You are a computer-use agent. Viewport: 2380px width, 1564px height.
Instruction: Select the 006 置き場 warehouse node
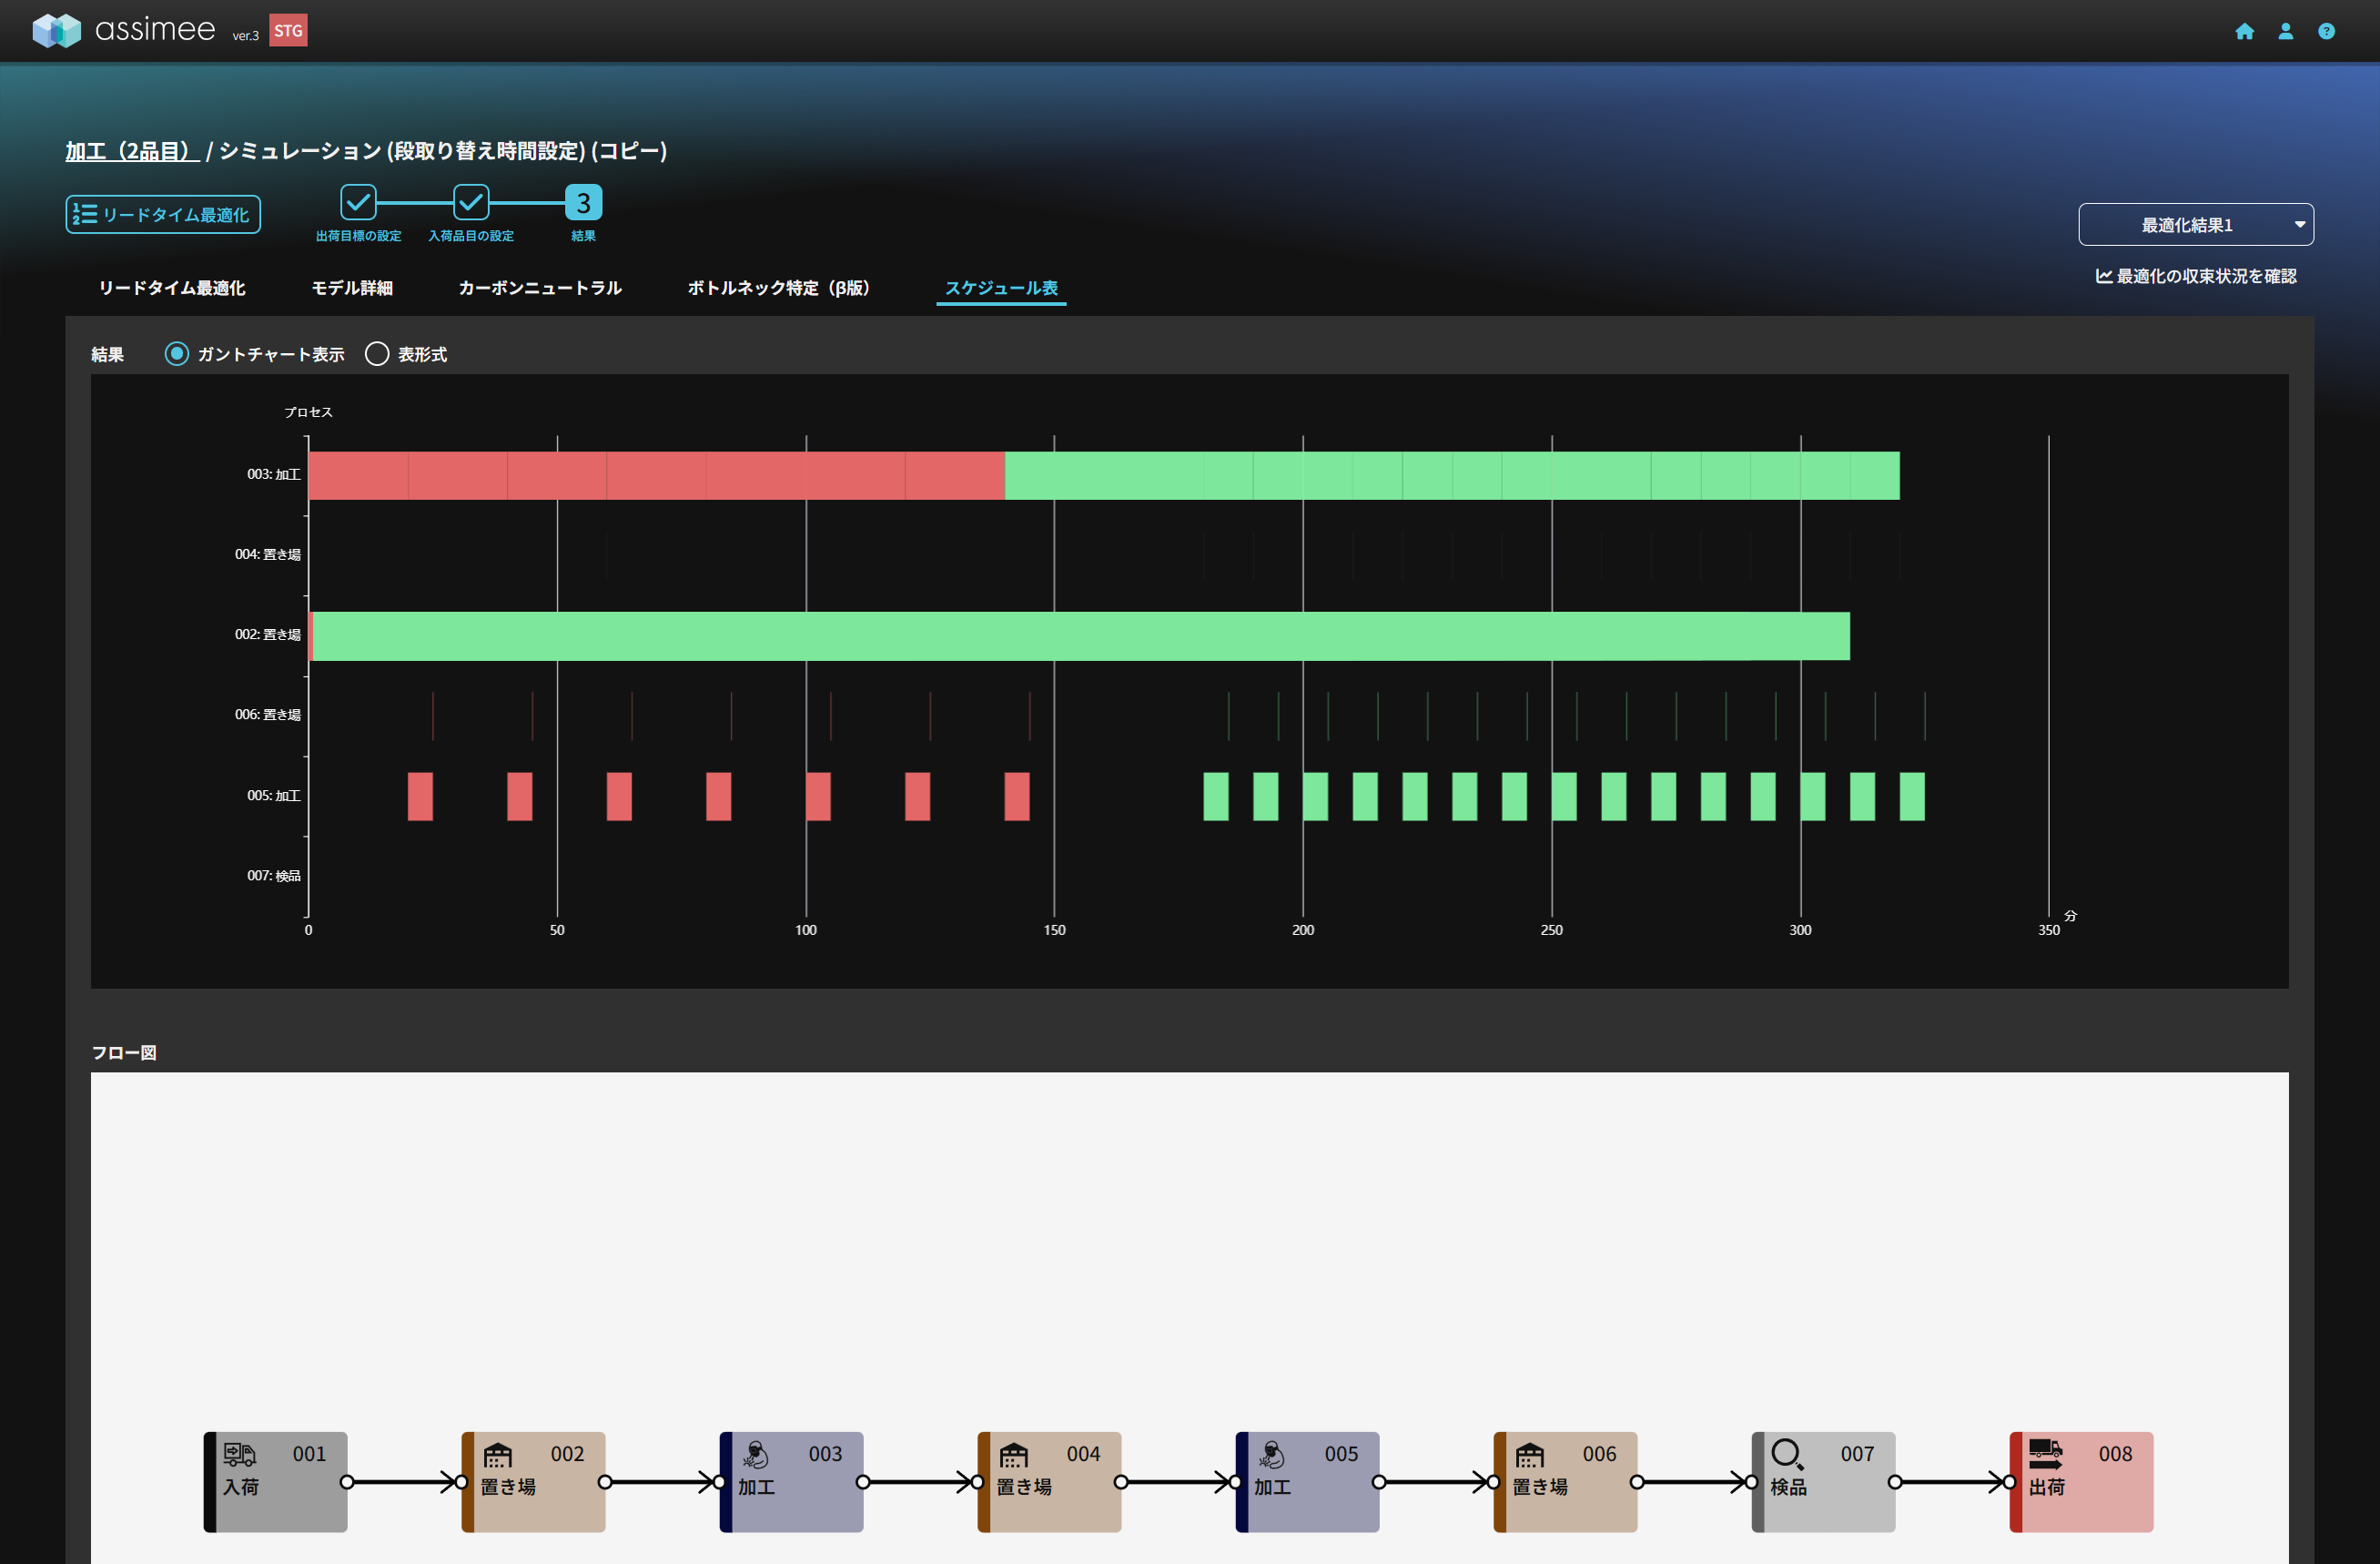1566,1481
